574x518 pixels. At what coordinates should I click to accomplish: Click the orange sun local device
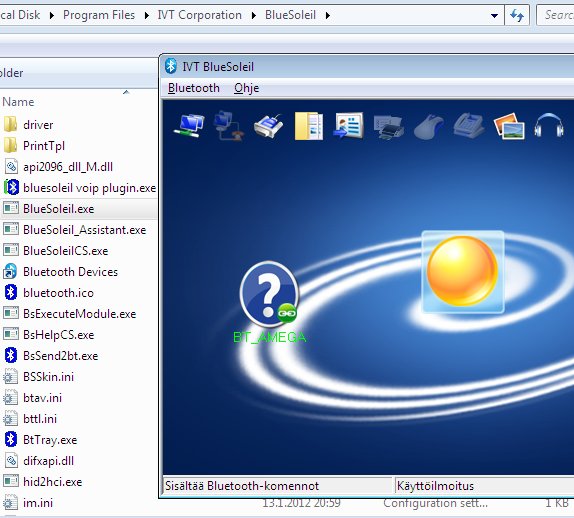(x=463, y=271)
